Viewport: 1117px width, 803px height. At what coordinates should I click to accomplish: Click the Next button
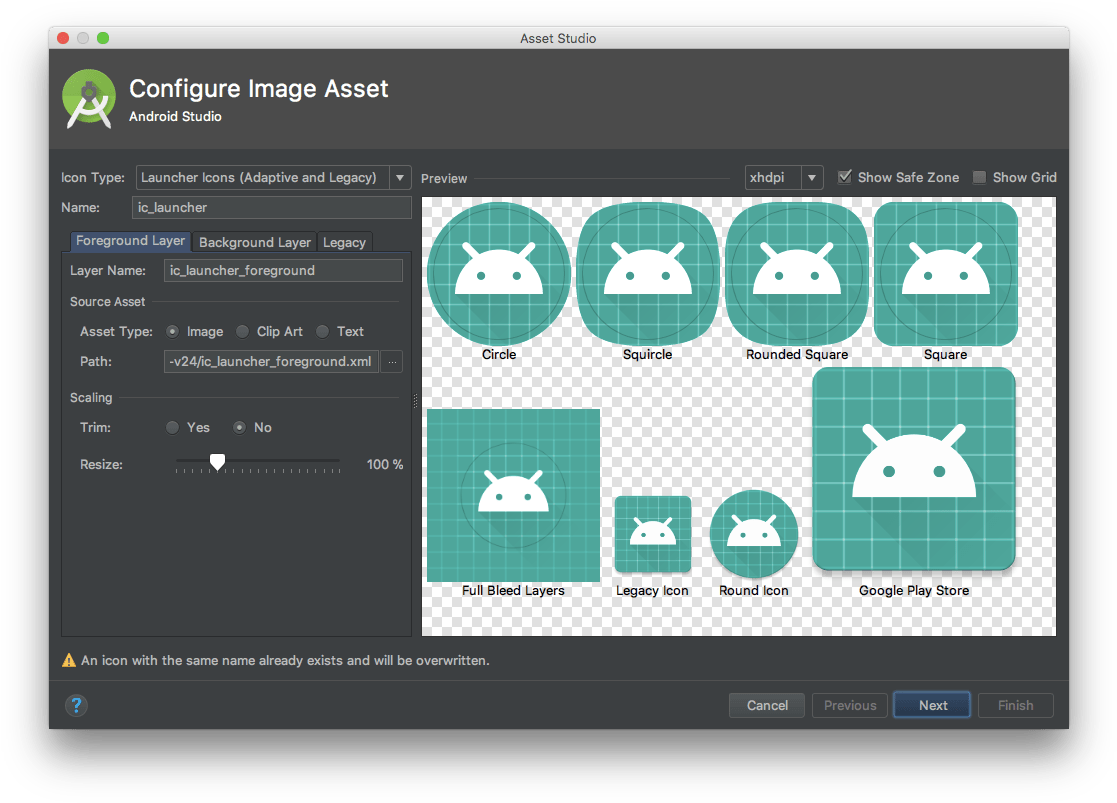pos(932,705)
